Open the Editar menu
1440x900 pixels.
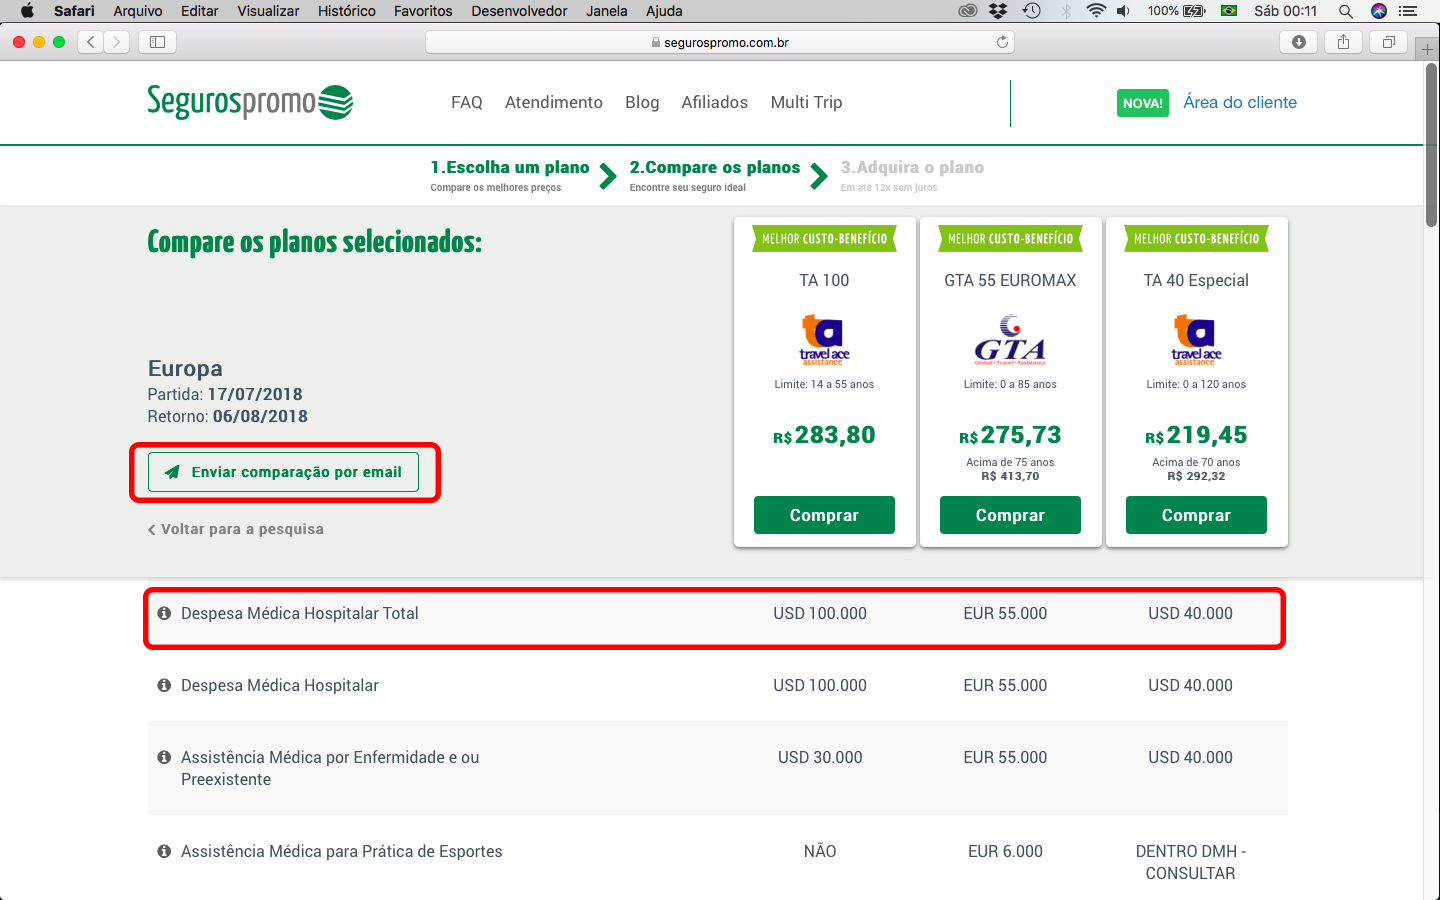[200, 11]
